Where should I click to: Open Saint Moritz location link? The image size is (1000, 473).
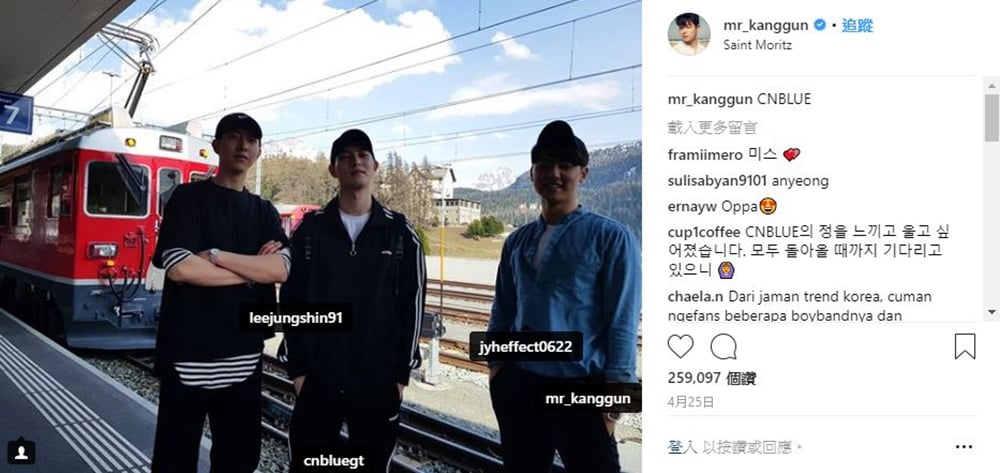click(x=758, y=45)
